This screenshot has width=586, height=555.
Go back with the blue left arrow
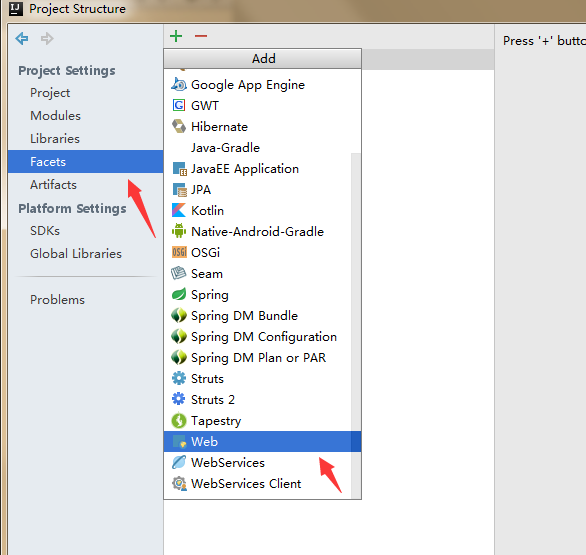pos(22,38)
